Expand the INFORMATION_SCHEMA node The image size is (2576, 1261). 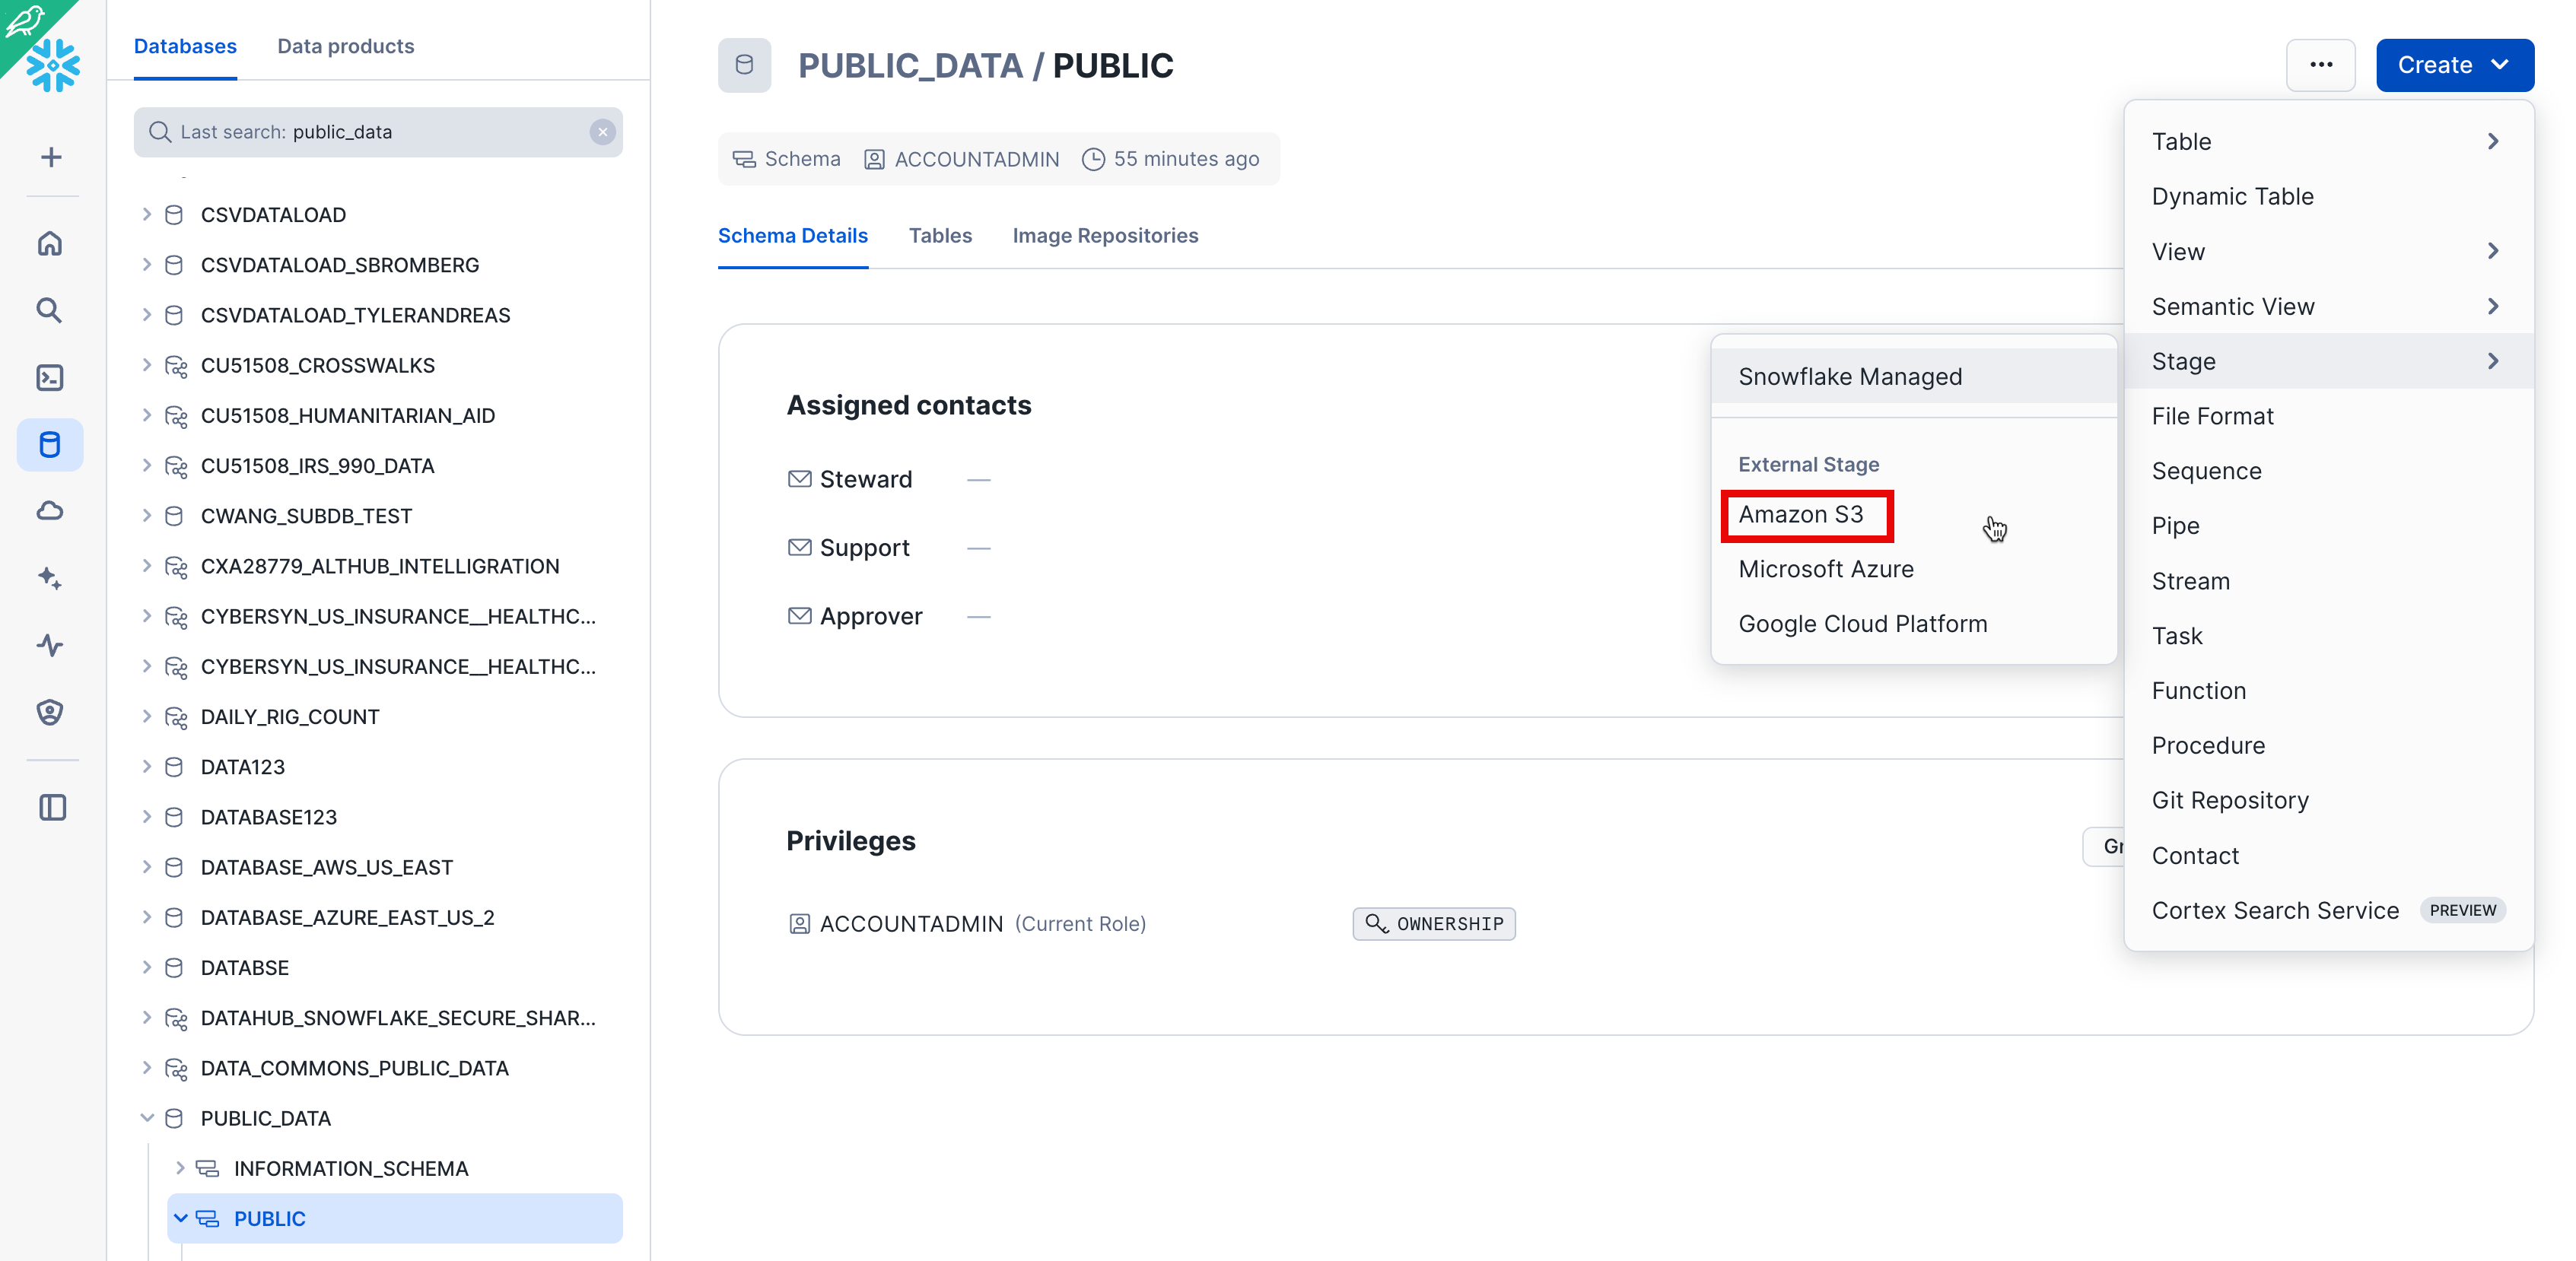point(180,1168)
